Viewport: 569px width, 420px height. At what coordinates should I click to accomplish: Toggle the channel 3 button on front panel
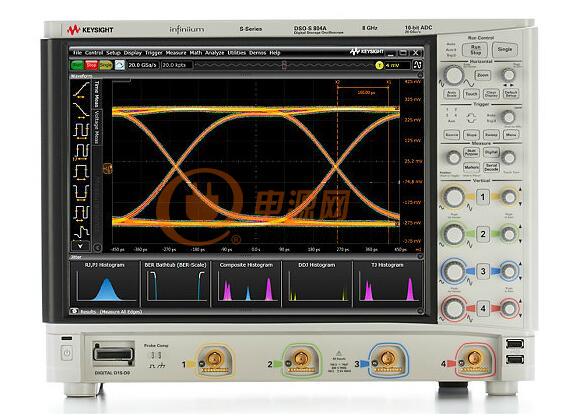483,271
